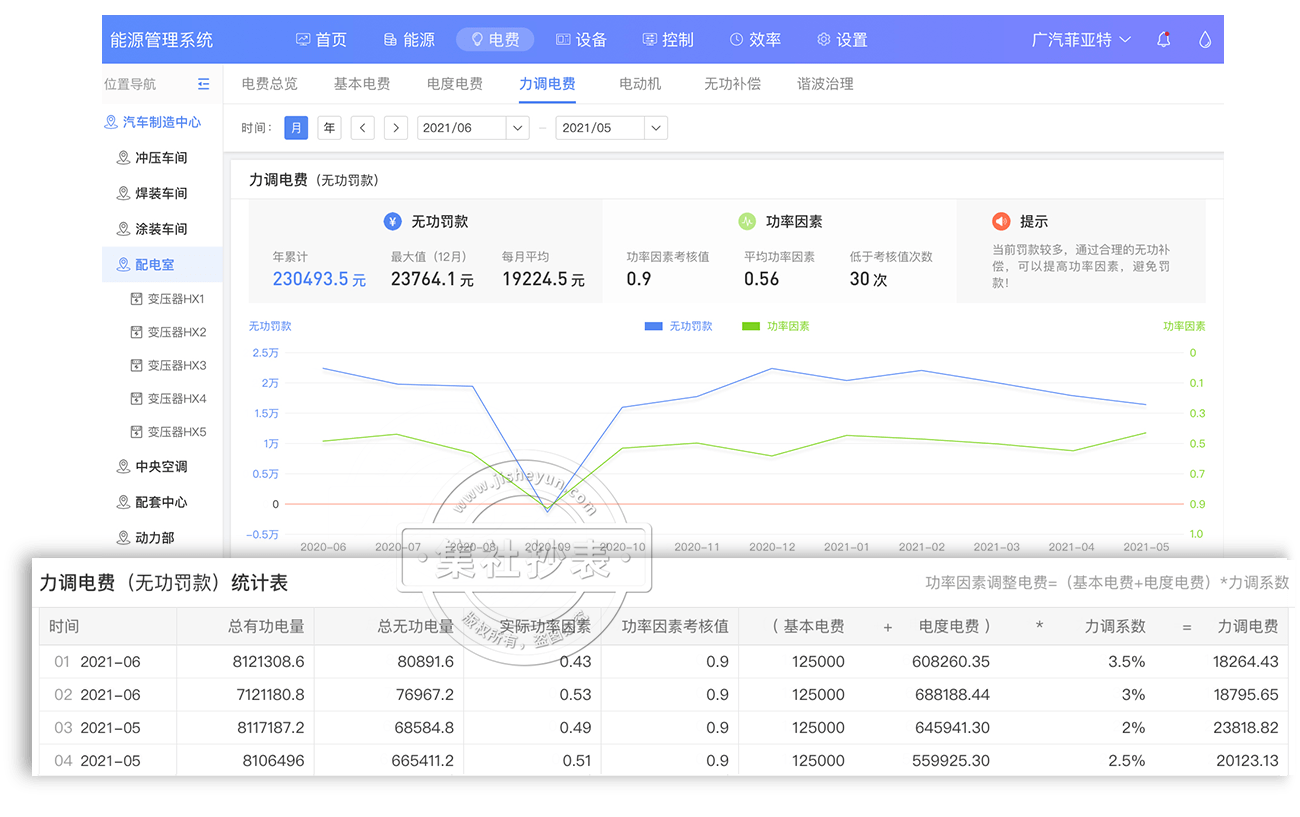Click the green 功率因素 waveform icon
This screenshot has height=817, width=1300.
747,222
